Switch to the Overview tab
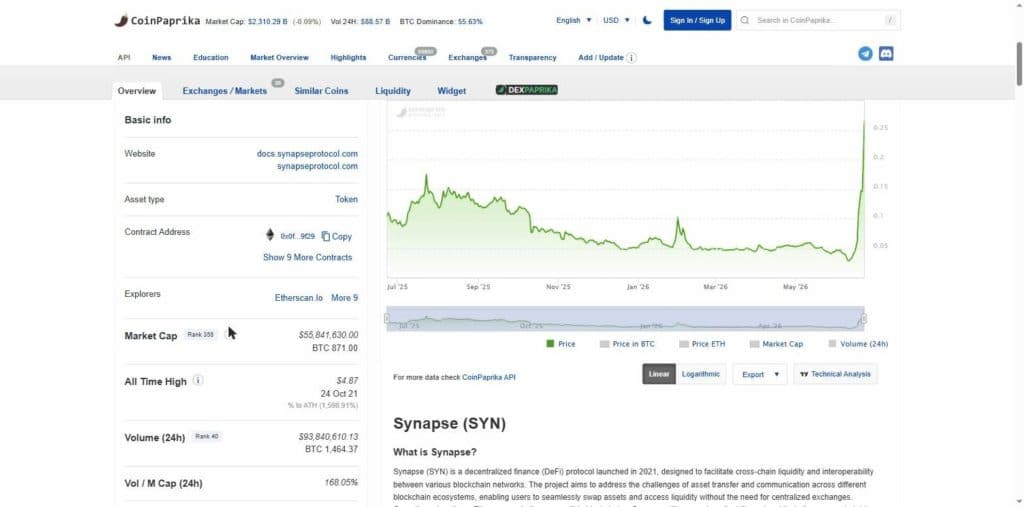 (x=136, y=91)
